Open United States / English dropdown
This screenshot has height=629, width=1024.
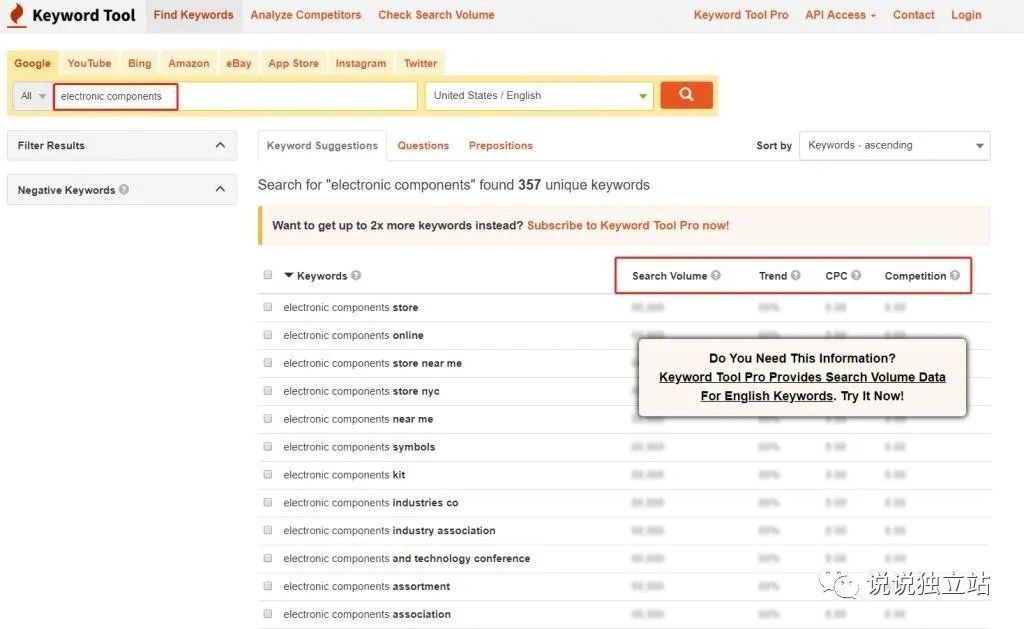pos(539,95)
